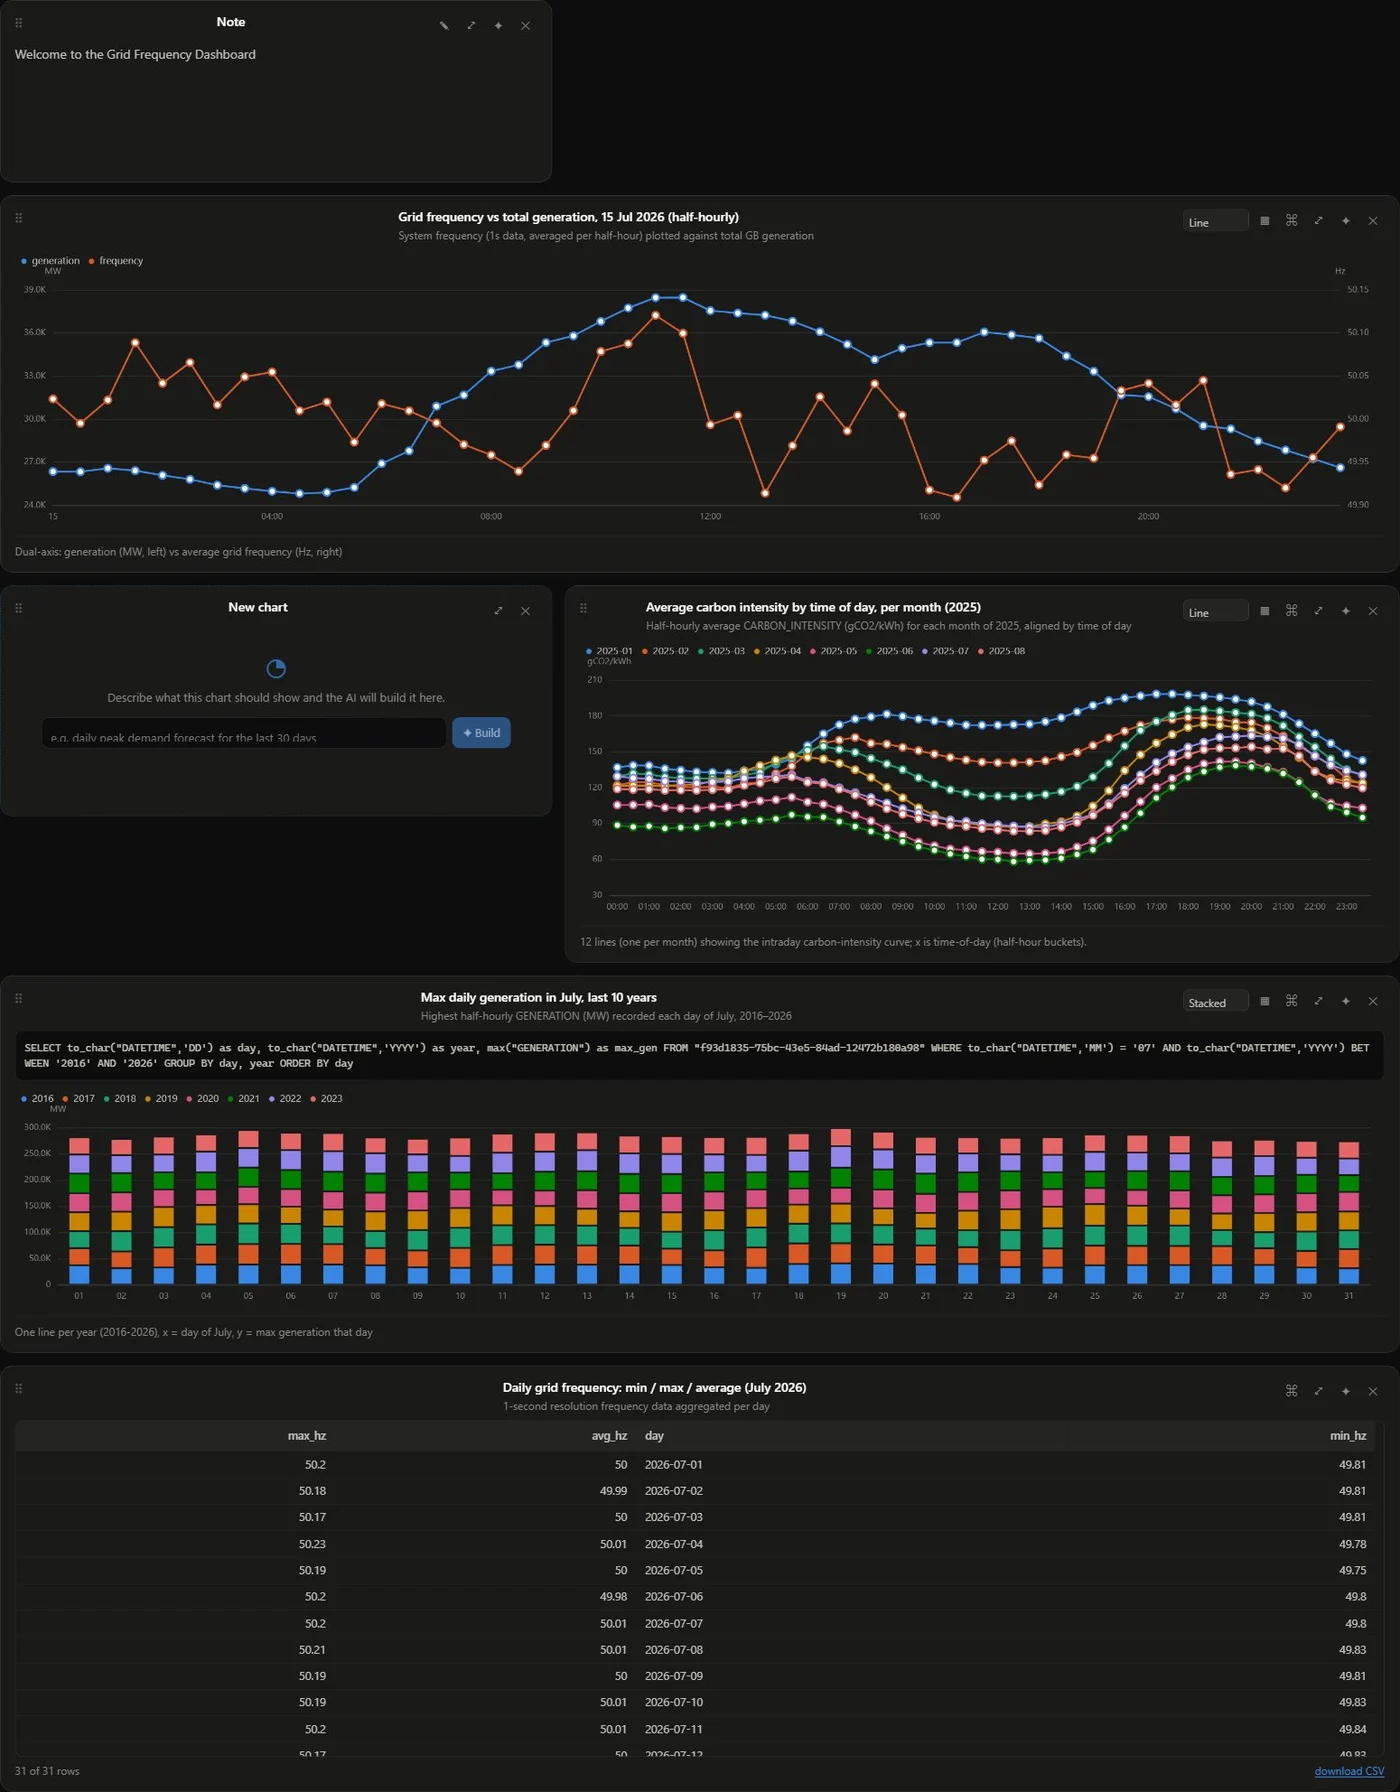Expand Grid frequency vs total generation chart

tap(1319, 221)
